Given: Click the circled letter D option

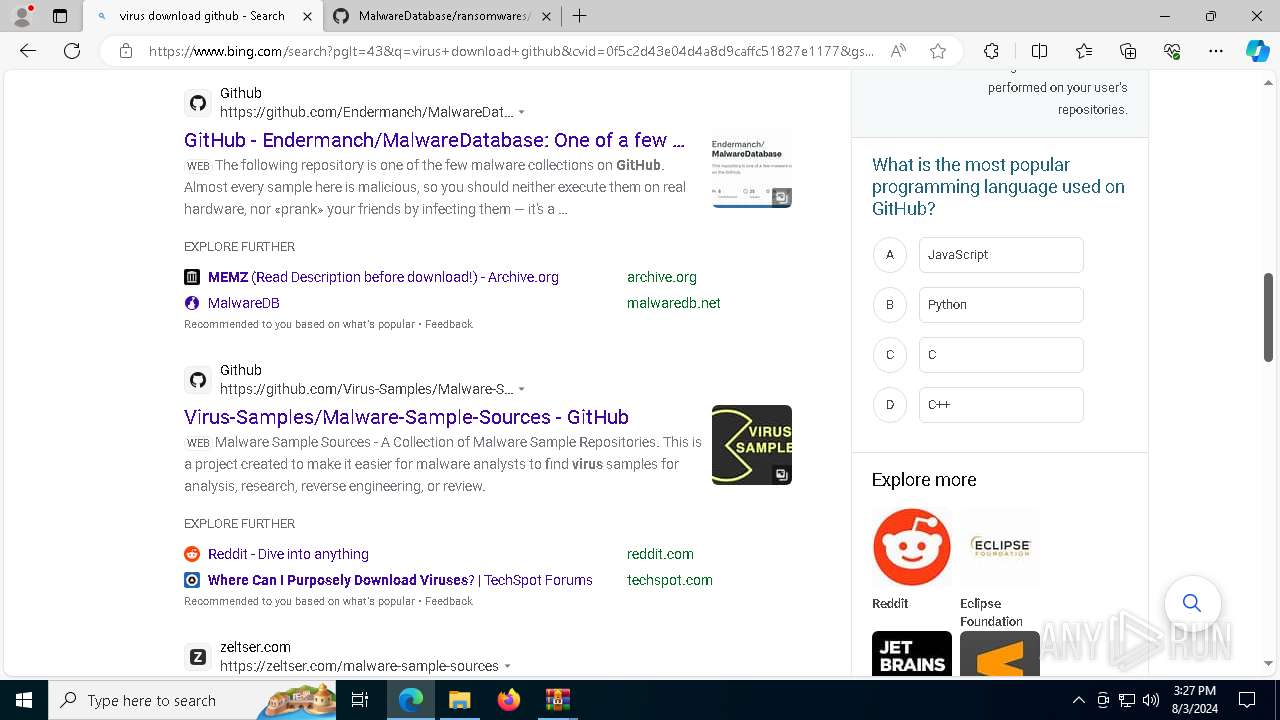Looking at the screenshot, I should point(890,405).
